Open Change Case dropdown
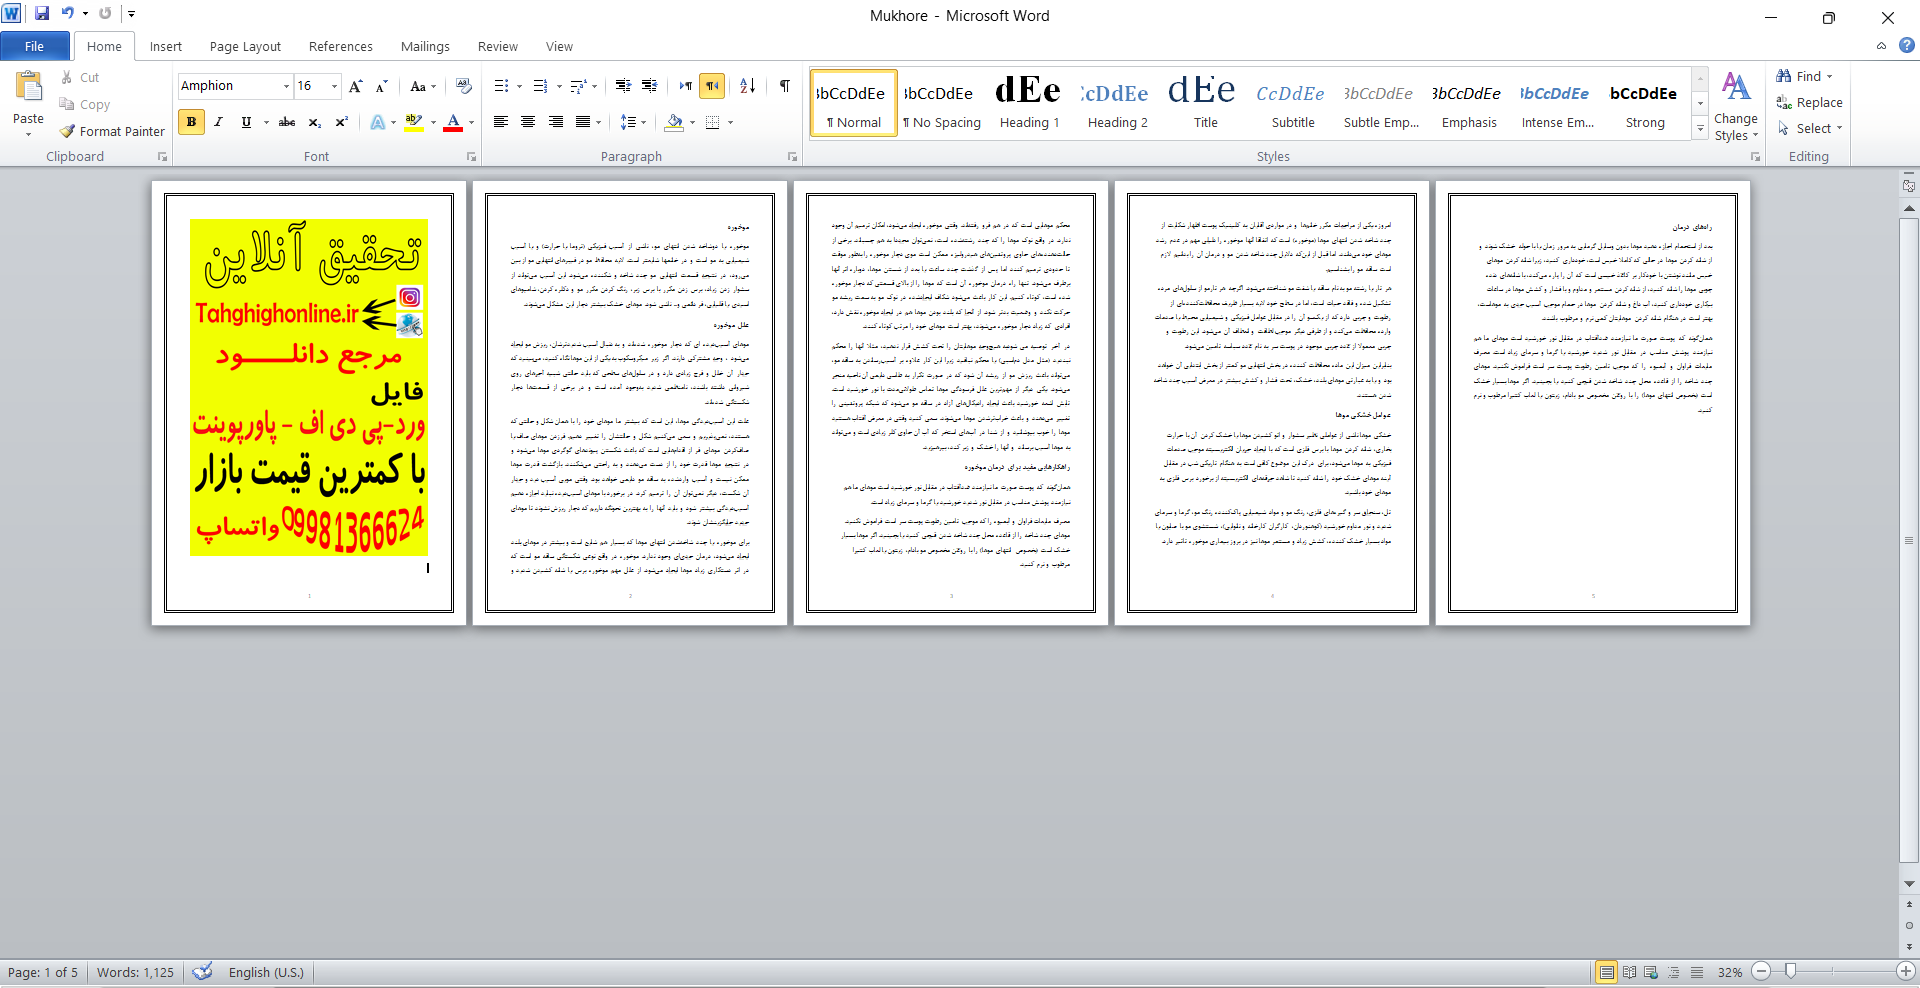 [423, 86]
